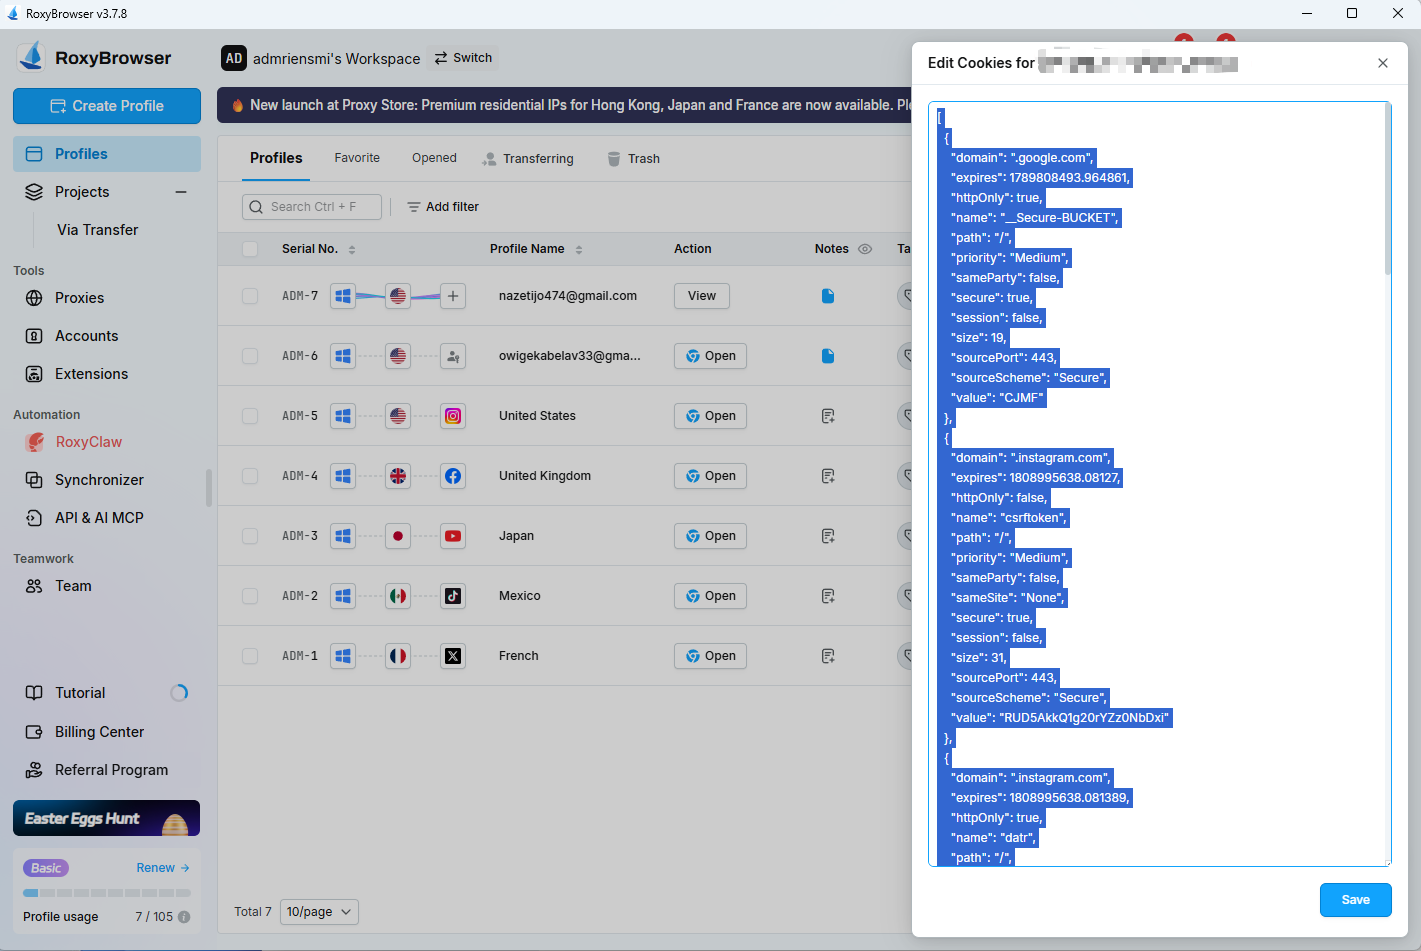This screenshot has height=951, width=1421.
Task: Switch to the Favorite tab
Action: click(x=357, y=158)
